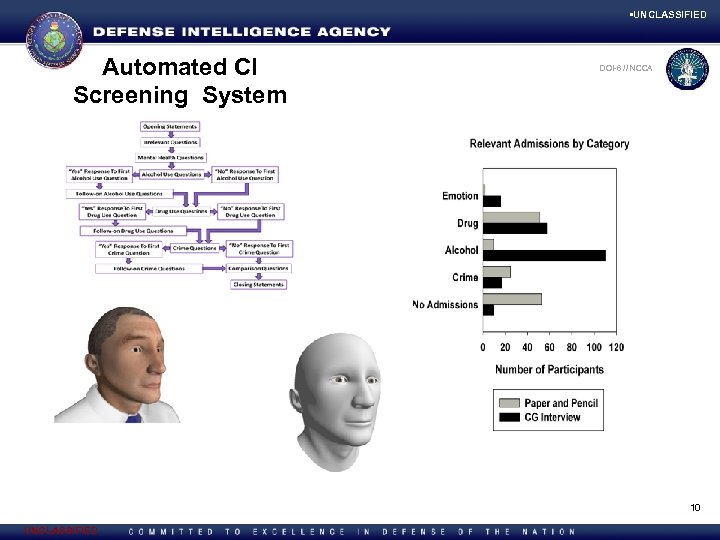
Task: Click the Relevant Admissions by Category chart title
Action: [549, 144]
